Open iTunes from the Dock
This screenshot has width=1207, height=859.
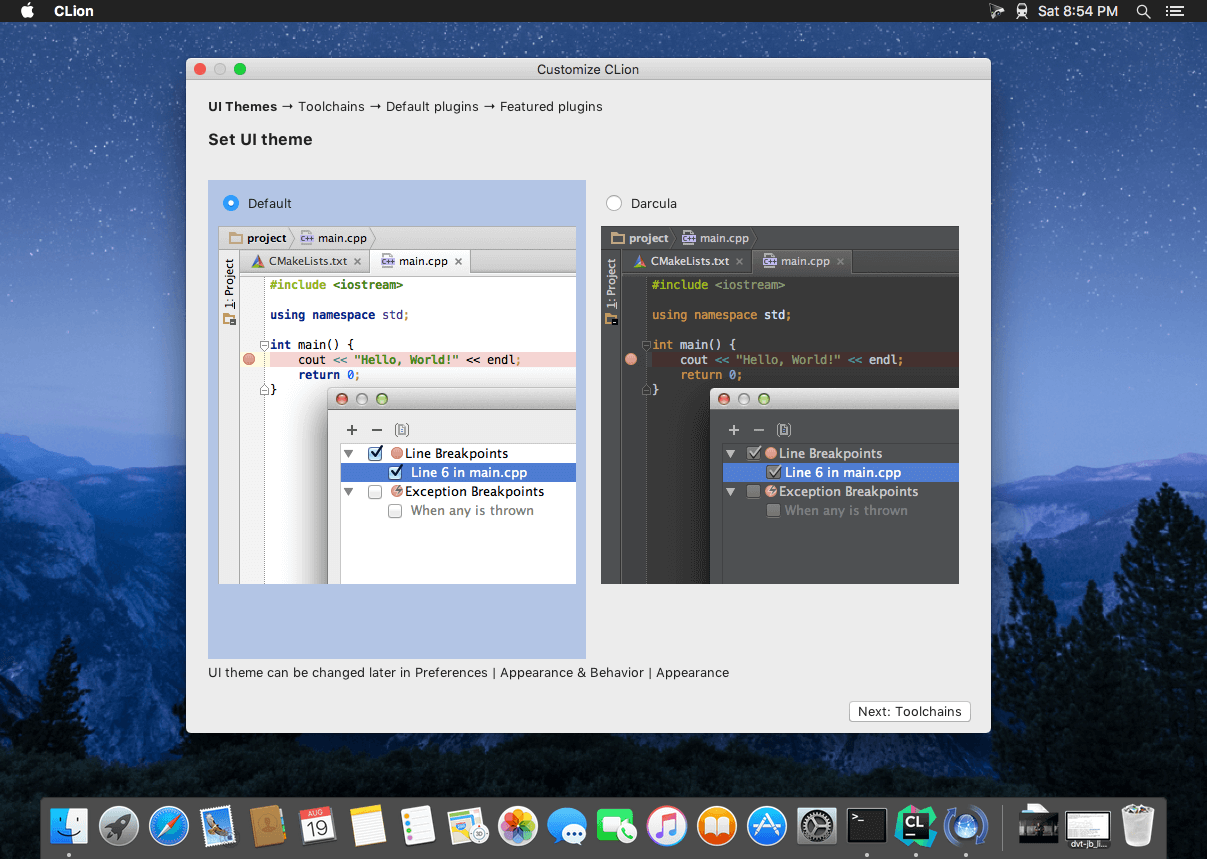pyautogui.click(x=667, y=826)
